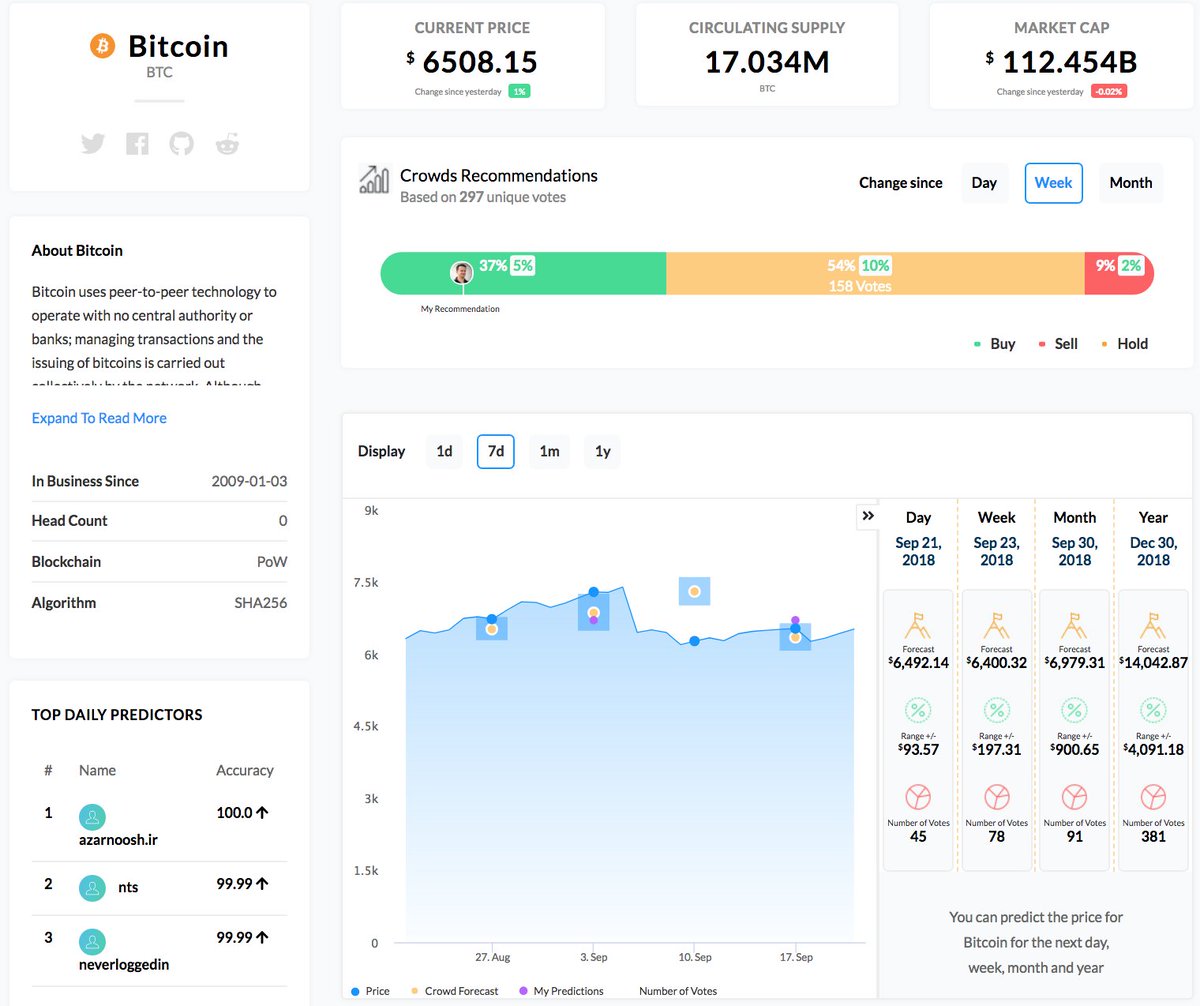Sort predictors by Accuracy column header
The image size is (1200, 1006).
pyautogui.click(x=244, y=770)
